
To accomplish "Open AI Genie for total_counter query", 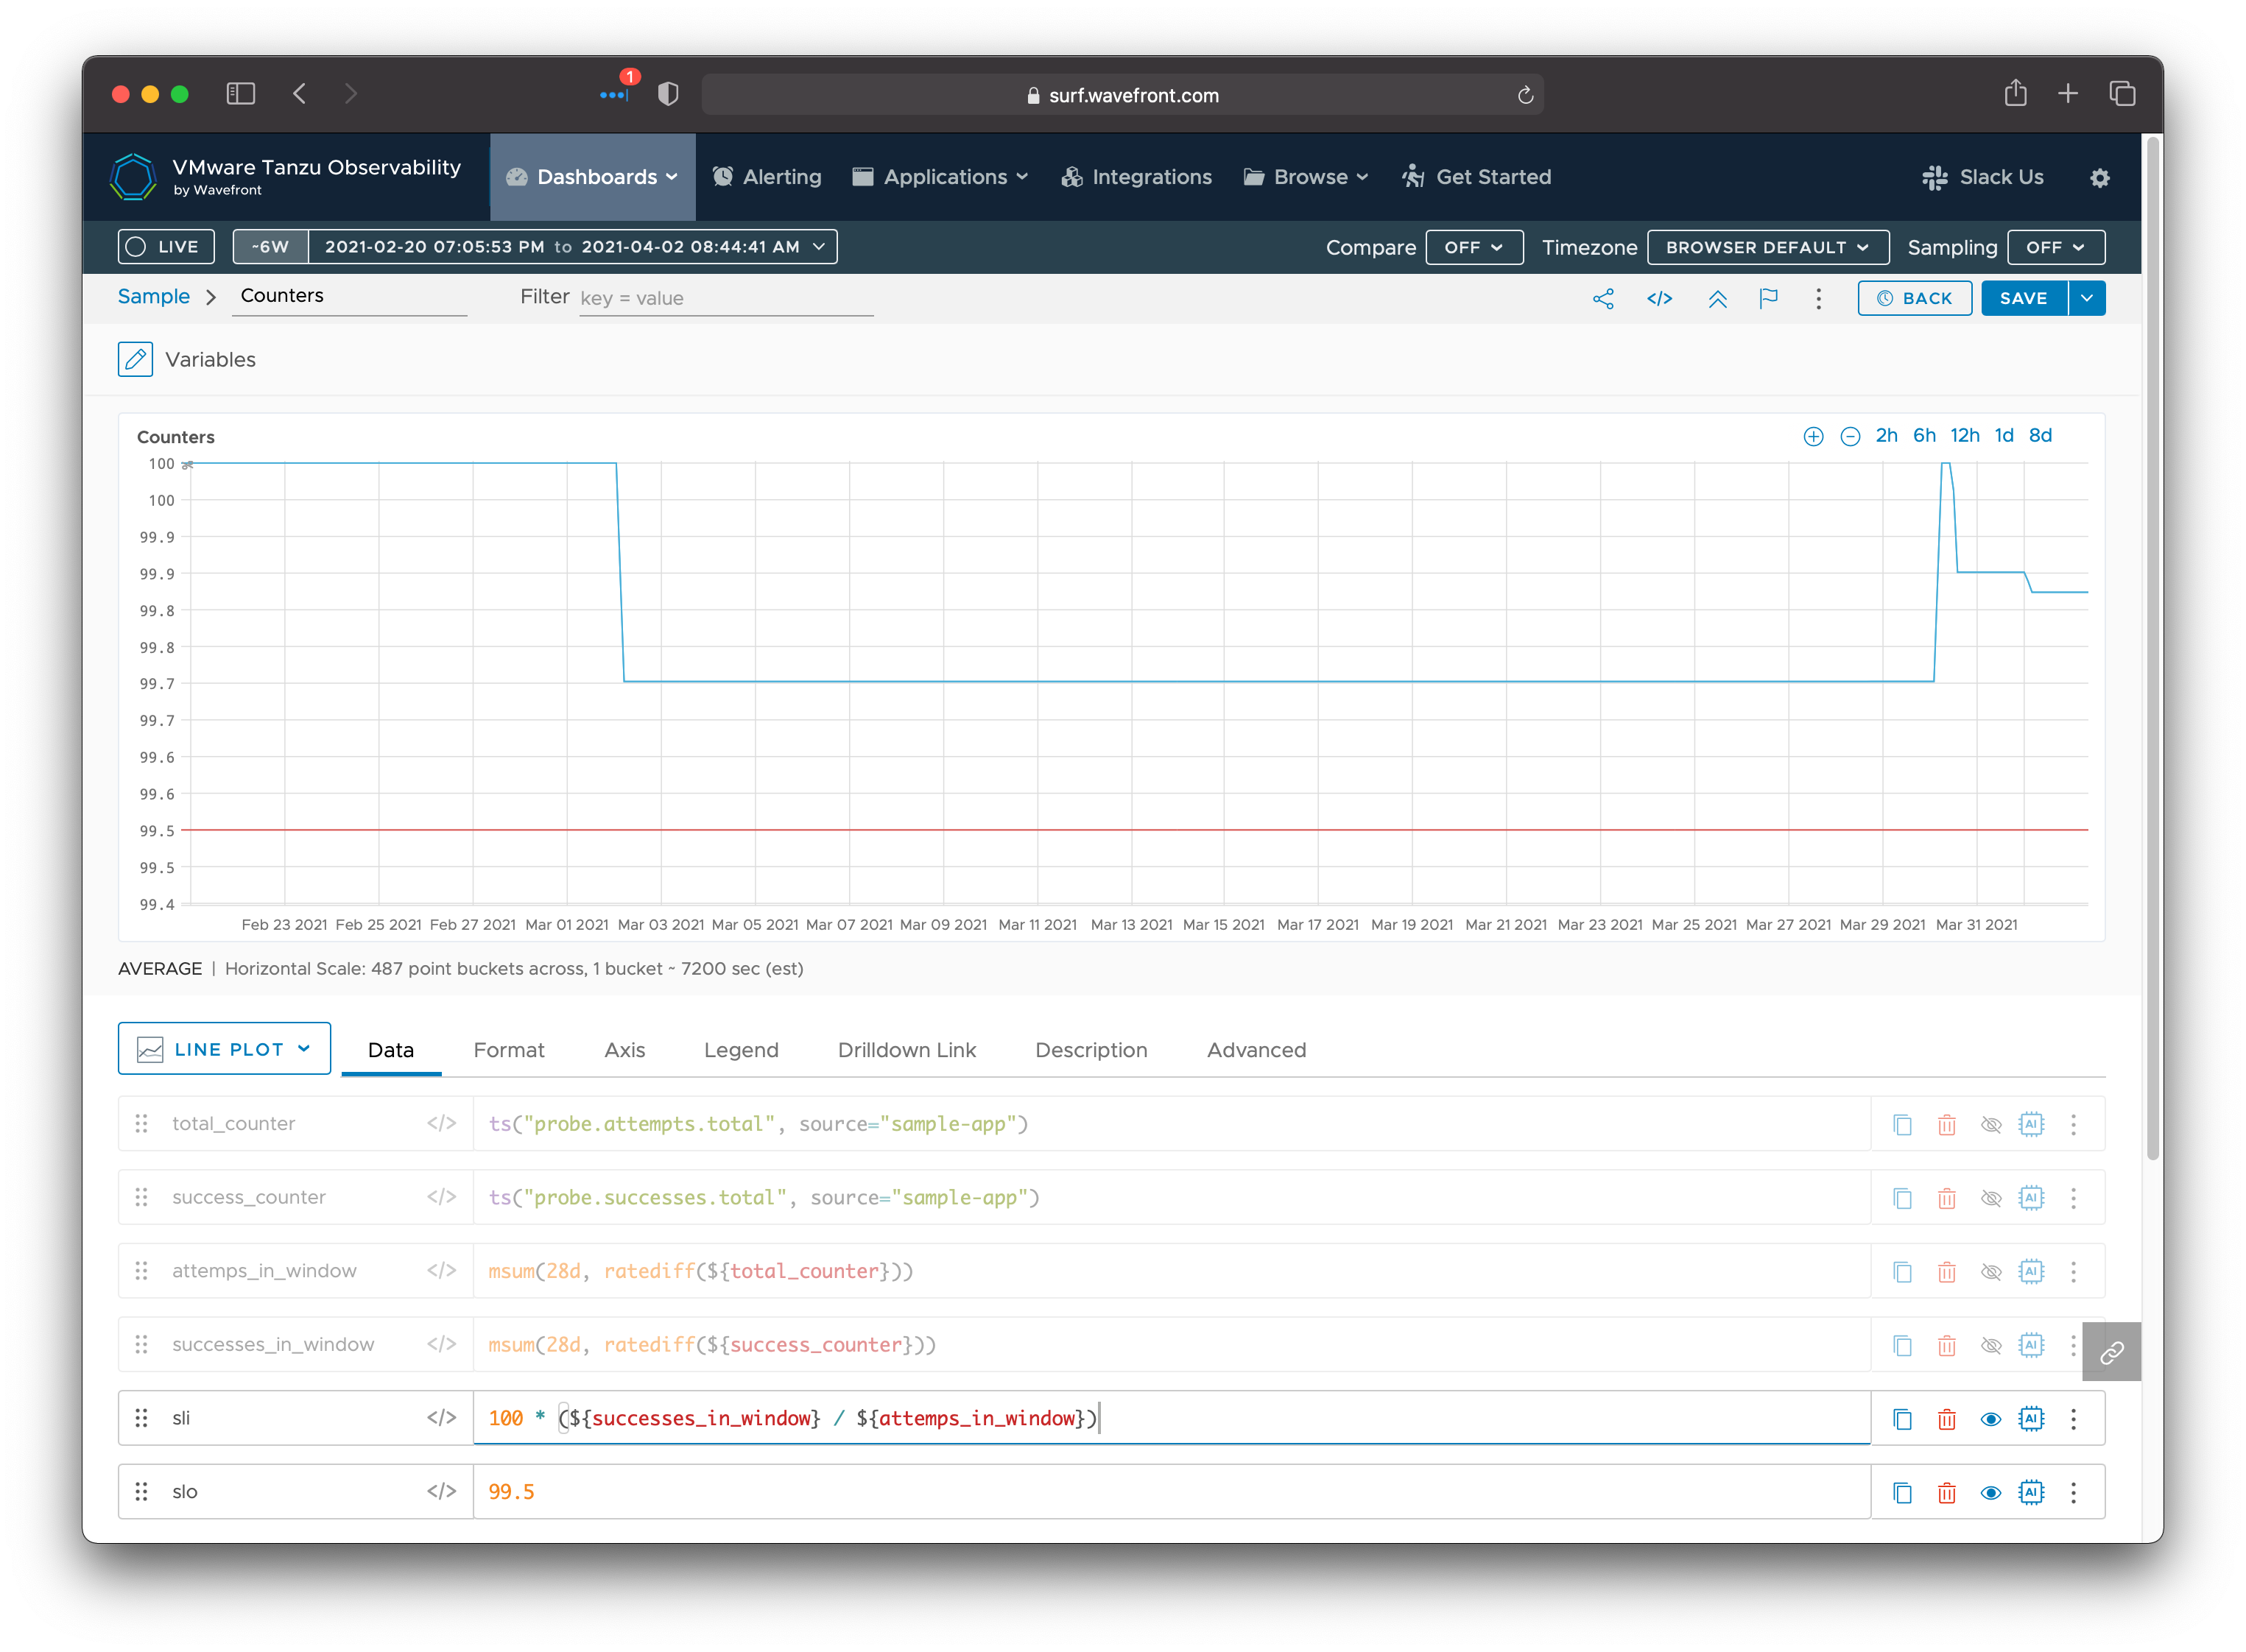I will click(2031, 1124).
